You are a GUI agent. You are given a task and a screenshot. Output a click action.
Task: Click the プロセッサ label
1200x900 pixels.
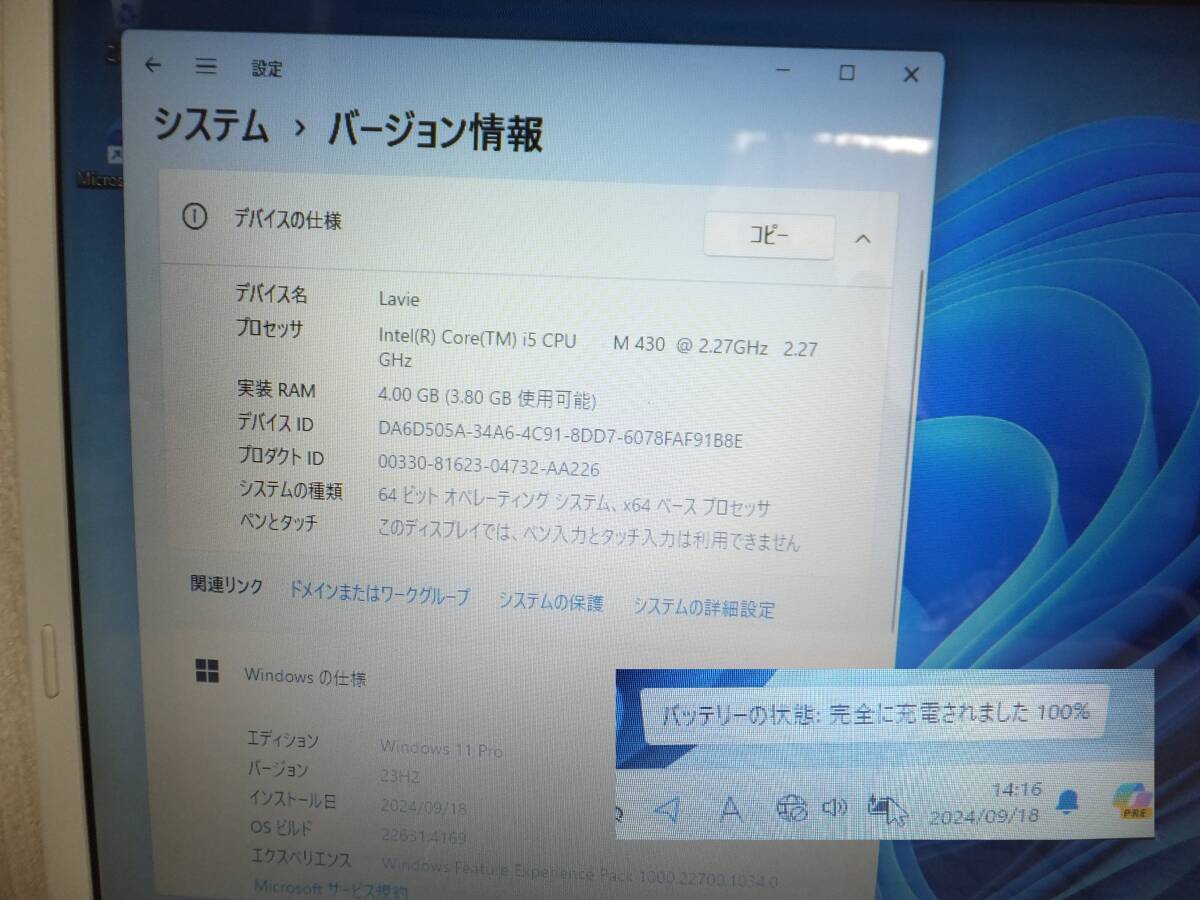[269, 328]
